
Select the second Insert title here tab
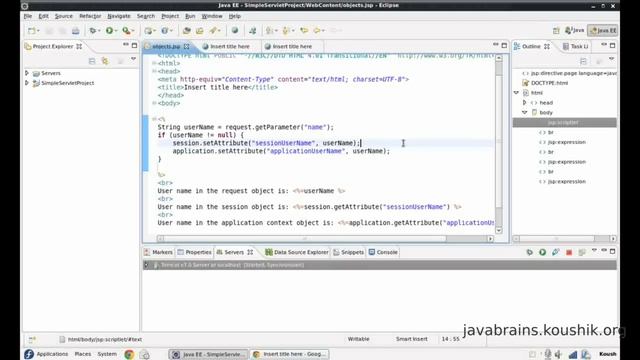click(x=291, y=47)
